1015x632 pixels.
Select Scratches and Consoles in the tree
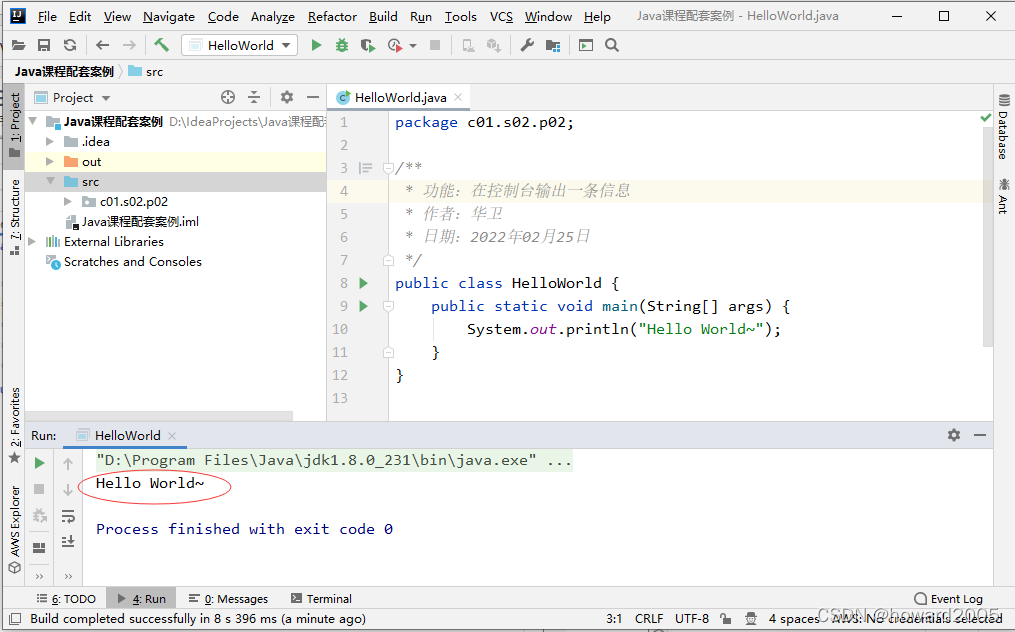pos(133,262)
